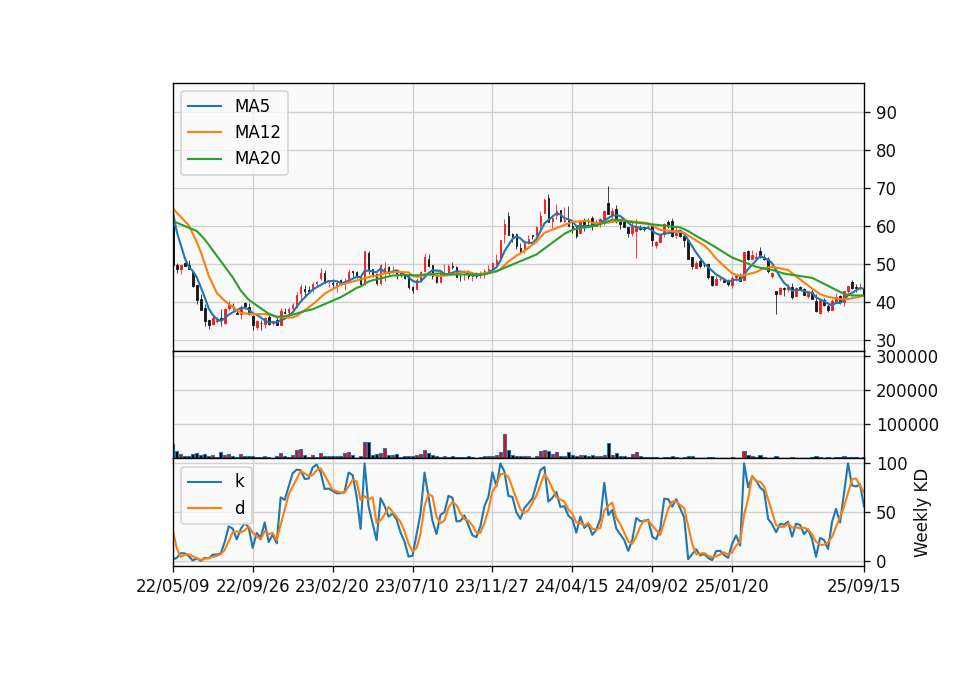This screenshot has width=960, height=690.
Task: Click the 22/05/09 date label
Action: [x=173, y=586]
